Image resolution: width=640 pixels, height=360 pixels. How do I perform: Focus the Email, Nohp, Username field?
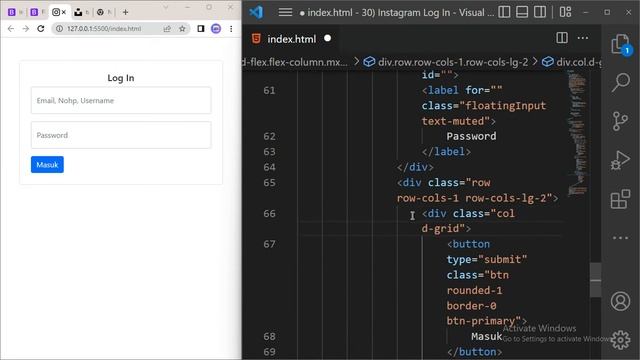tap(121, 100)
